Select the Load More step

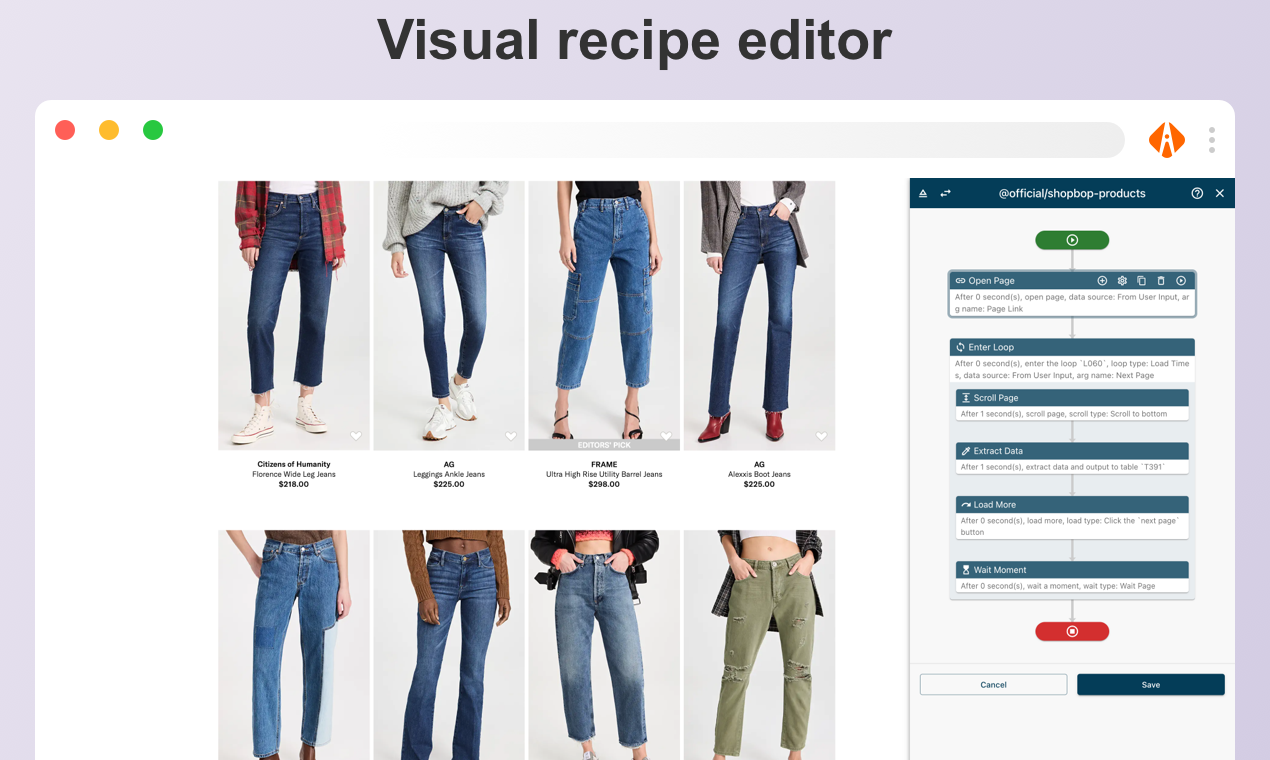point(1072,518)
